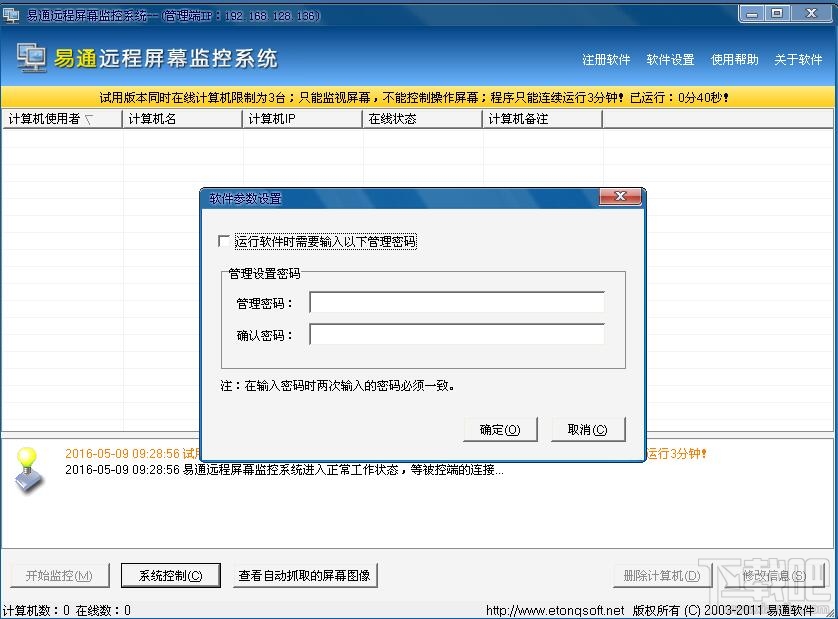Click the 取消(C) button in the dialog

(588, 429)
